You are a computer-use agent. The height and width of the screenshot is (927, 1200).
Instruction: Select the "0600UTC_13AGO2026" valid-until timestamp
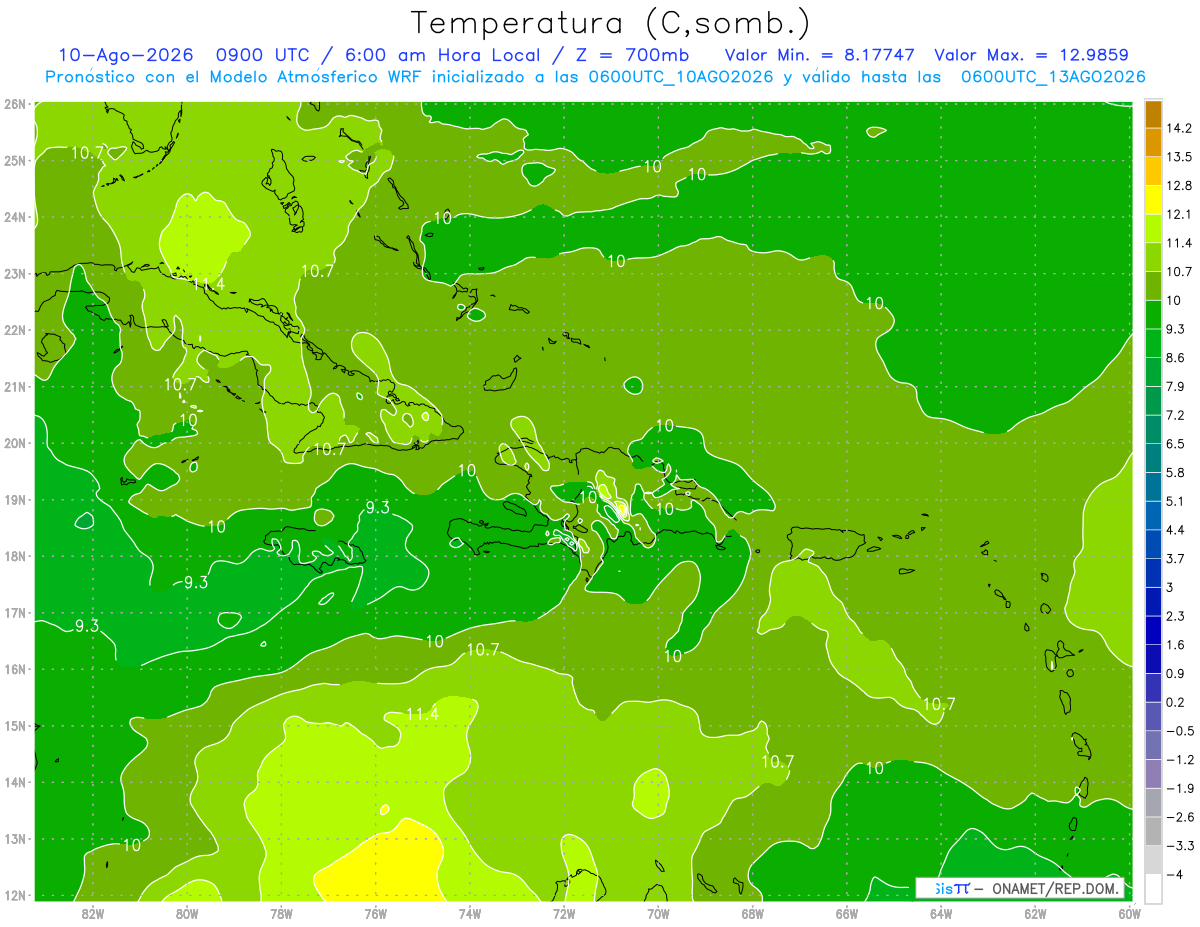1053,77
